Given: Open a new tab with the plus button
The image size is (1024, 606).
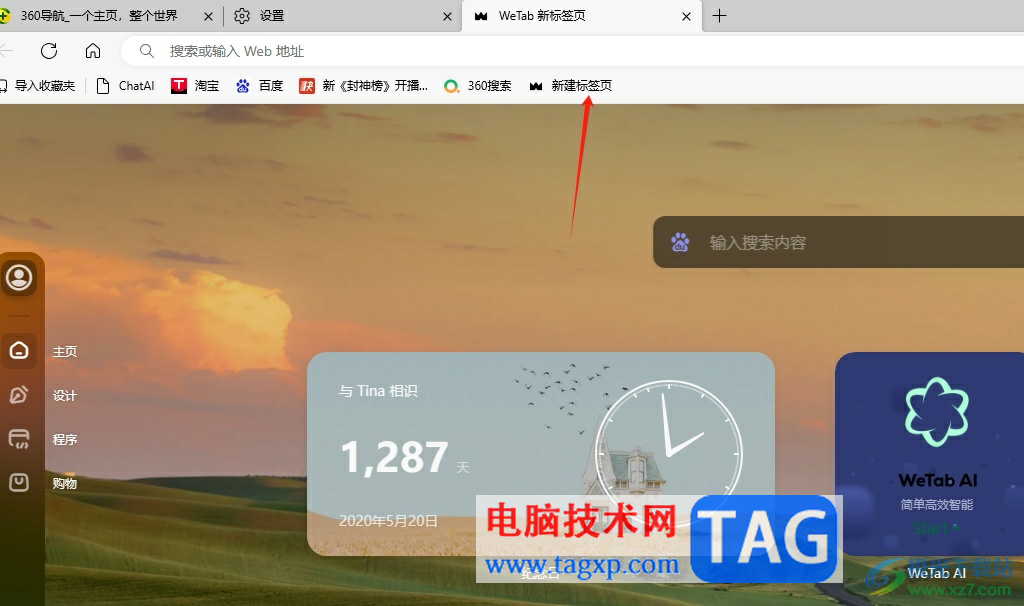Looking at the screenshot, I should [x=721, y=16].
